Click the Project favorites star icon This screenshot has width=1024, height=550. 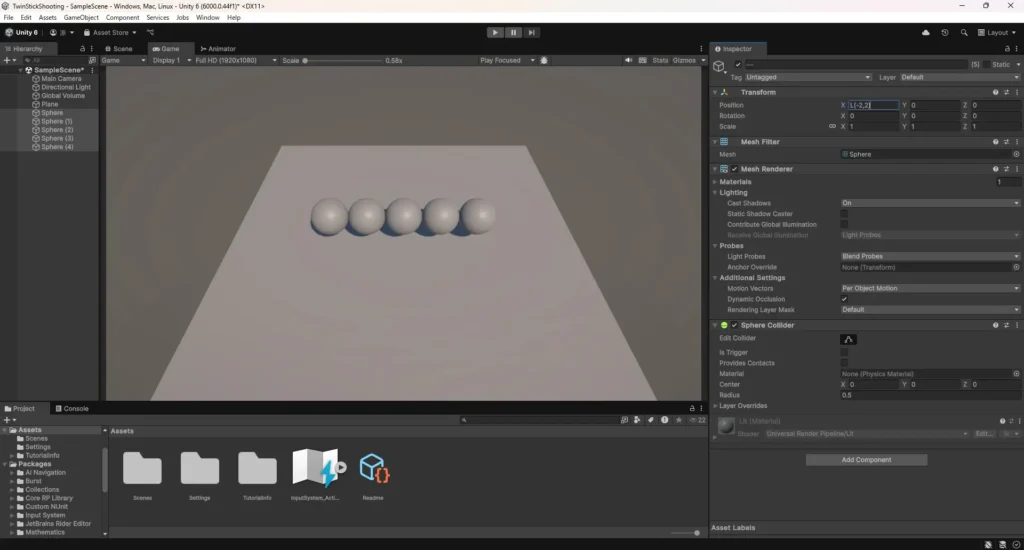coord(679,420)
